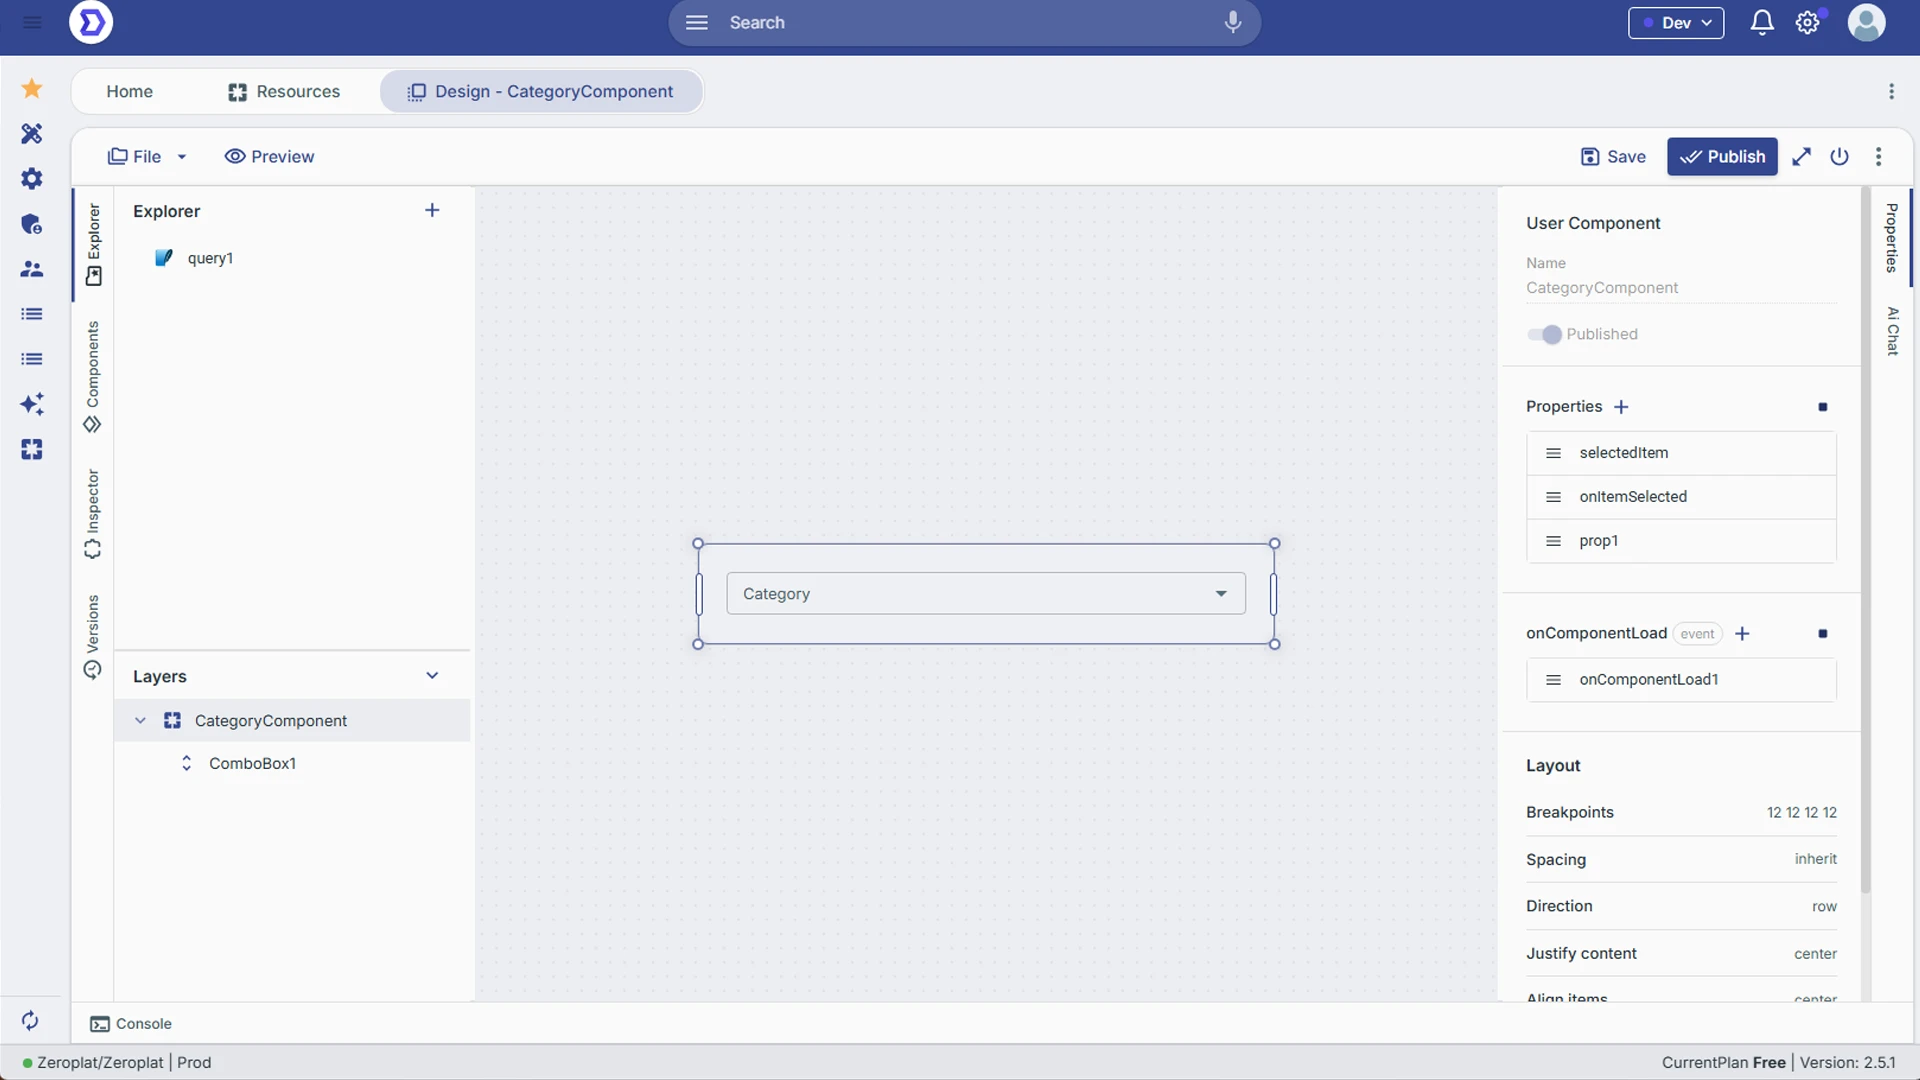This screenshot has height=1080, width=1920.
Task: Select the ComboBox1 layer
Action: pos(252,763)
